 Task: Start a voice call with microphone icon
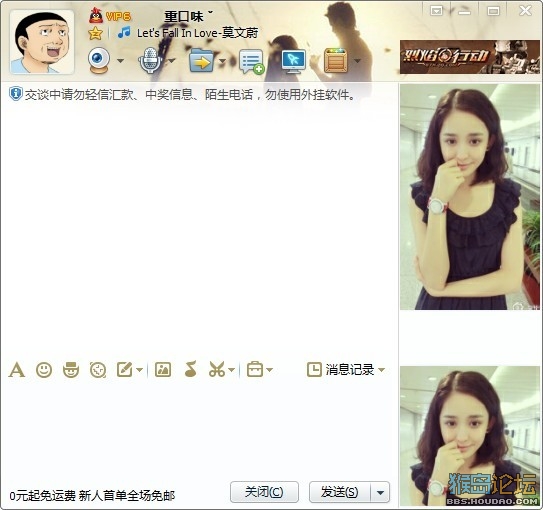coord(150,60)
